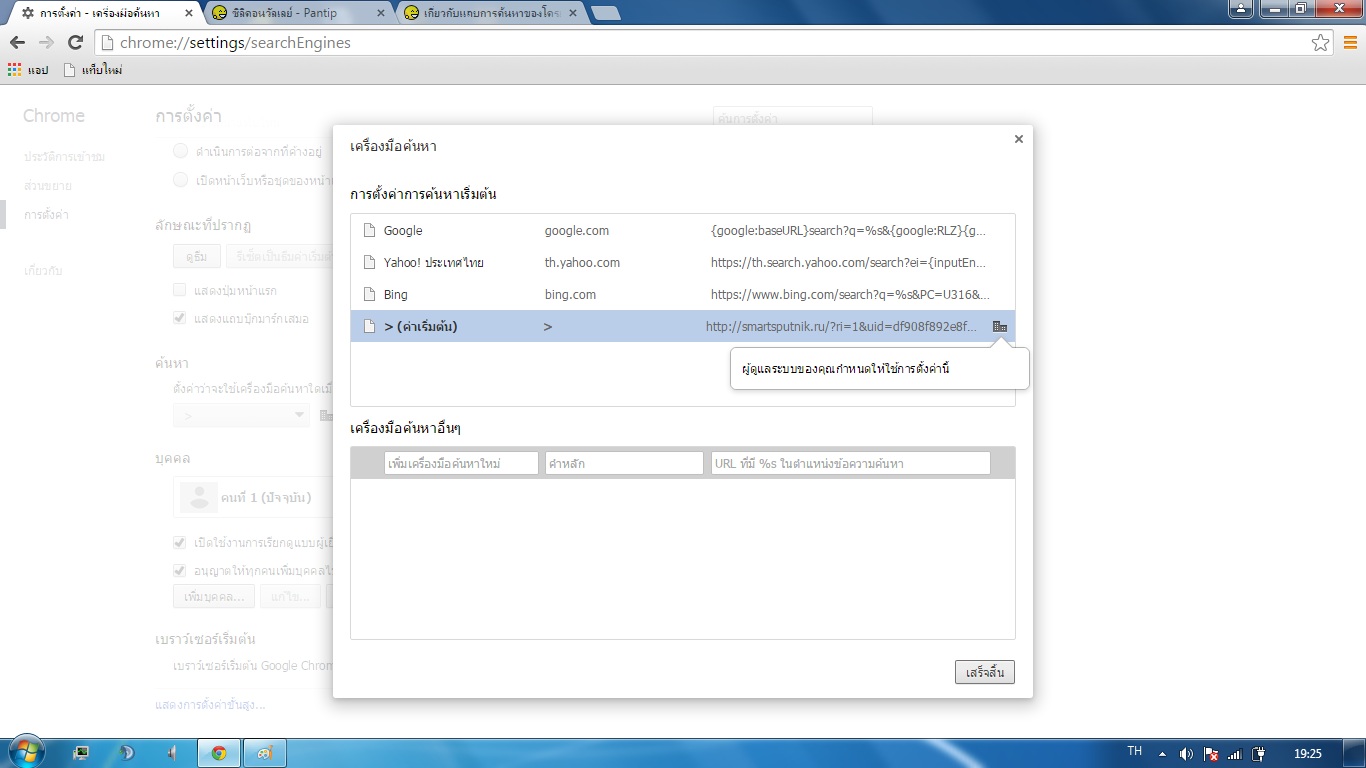
Task: Open ส่วนขยาย in the Chrome sidebar
Action: 48,186
